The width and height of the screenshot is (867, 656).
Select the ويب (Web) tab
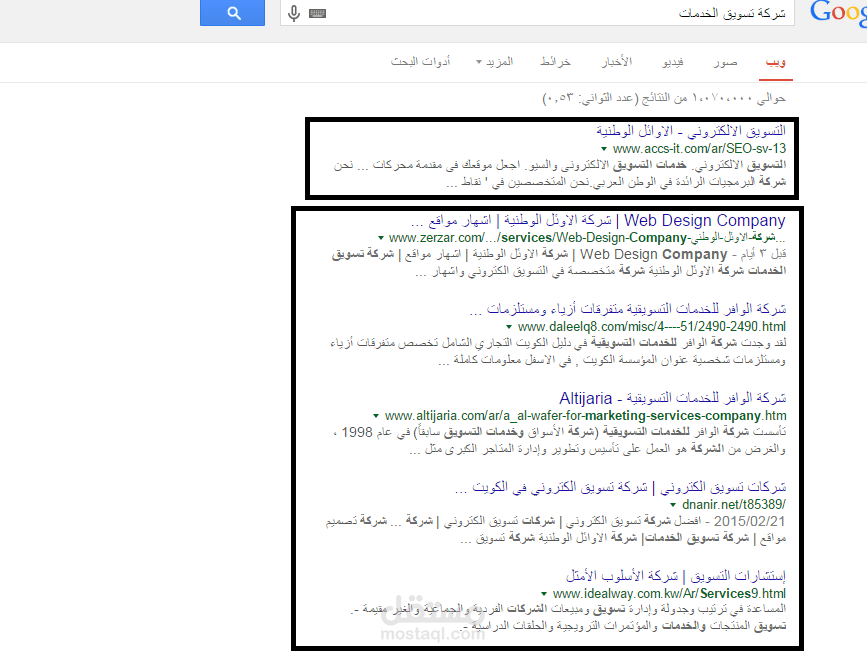coord(776,62)
